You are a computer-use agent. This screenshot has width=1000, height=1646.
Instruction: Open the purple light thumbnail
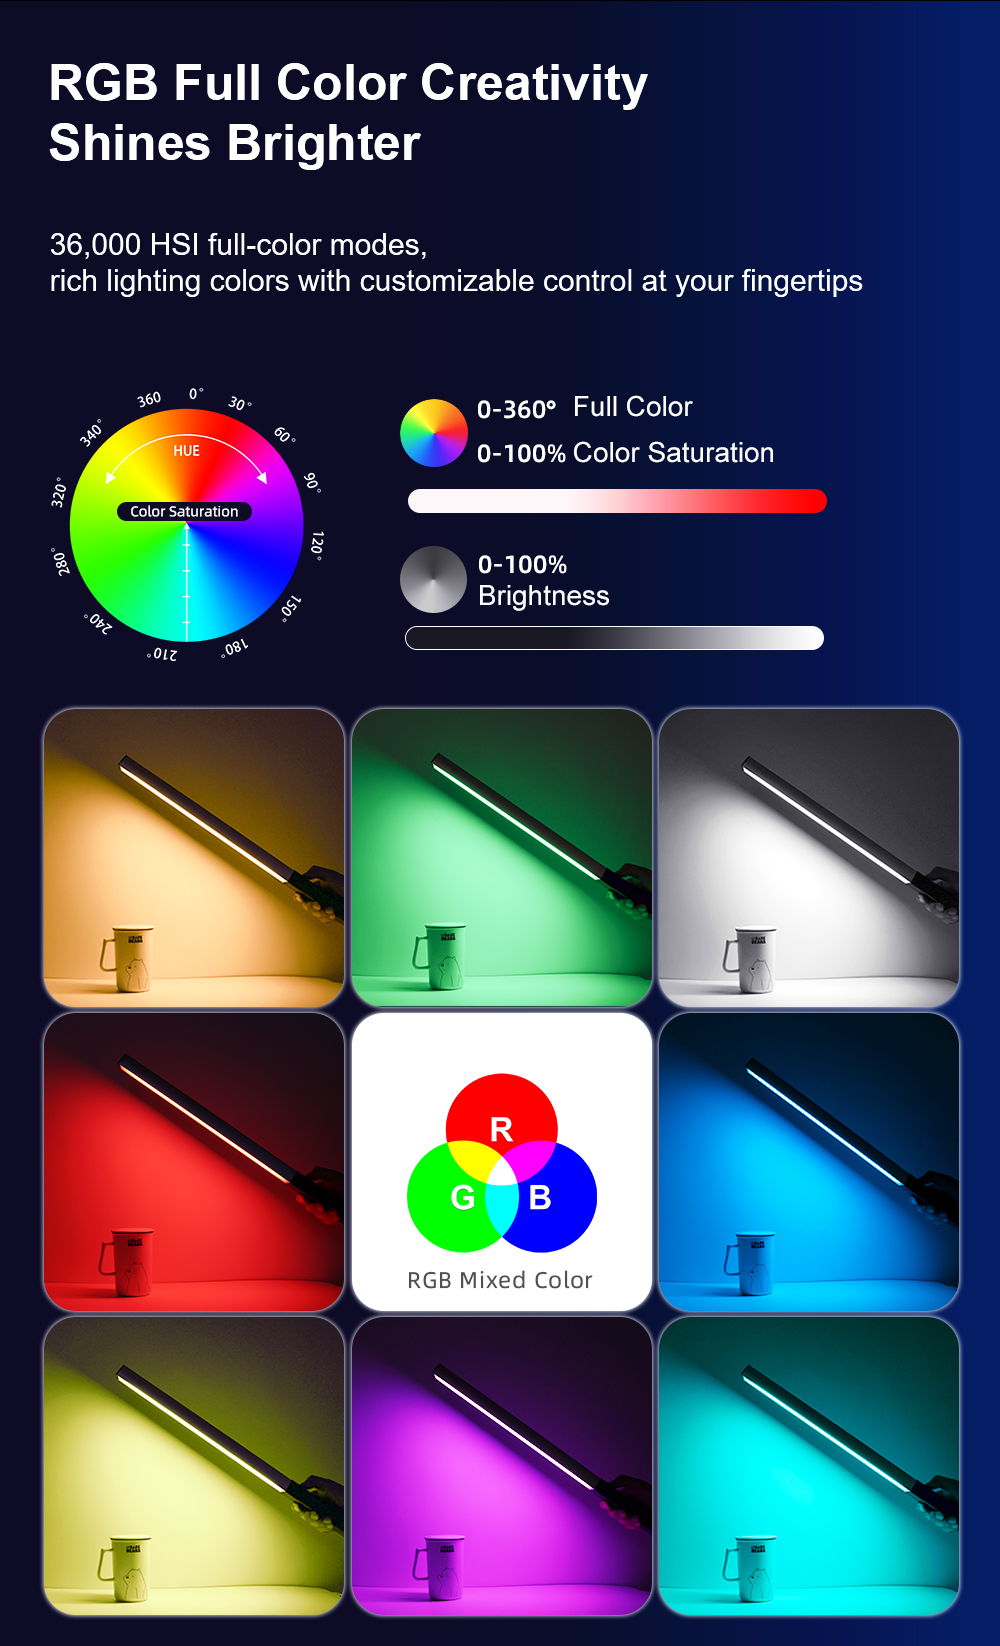point(502,1466)
